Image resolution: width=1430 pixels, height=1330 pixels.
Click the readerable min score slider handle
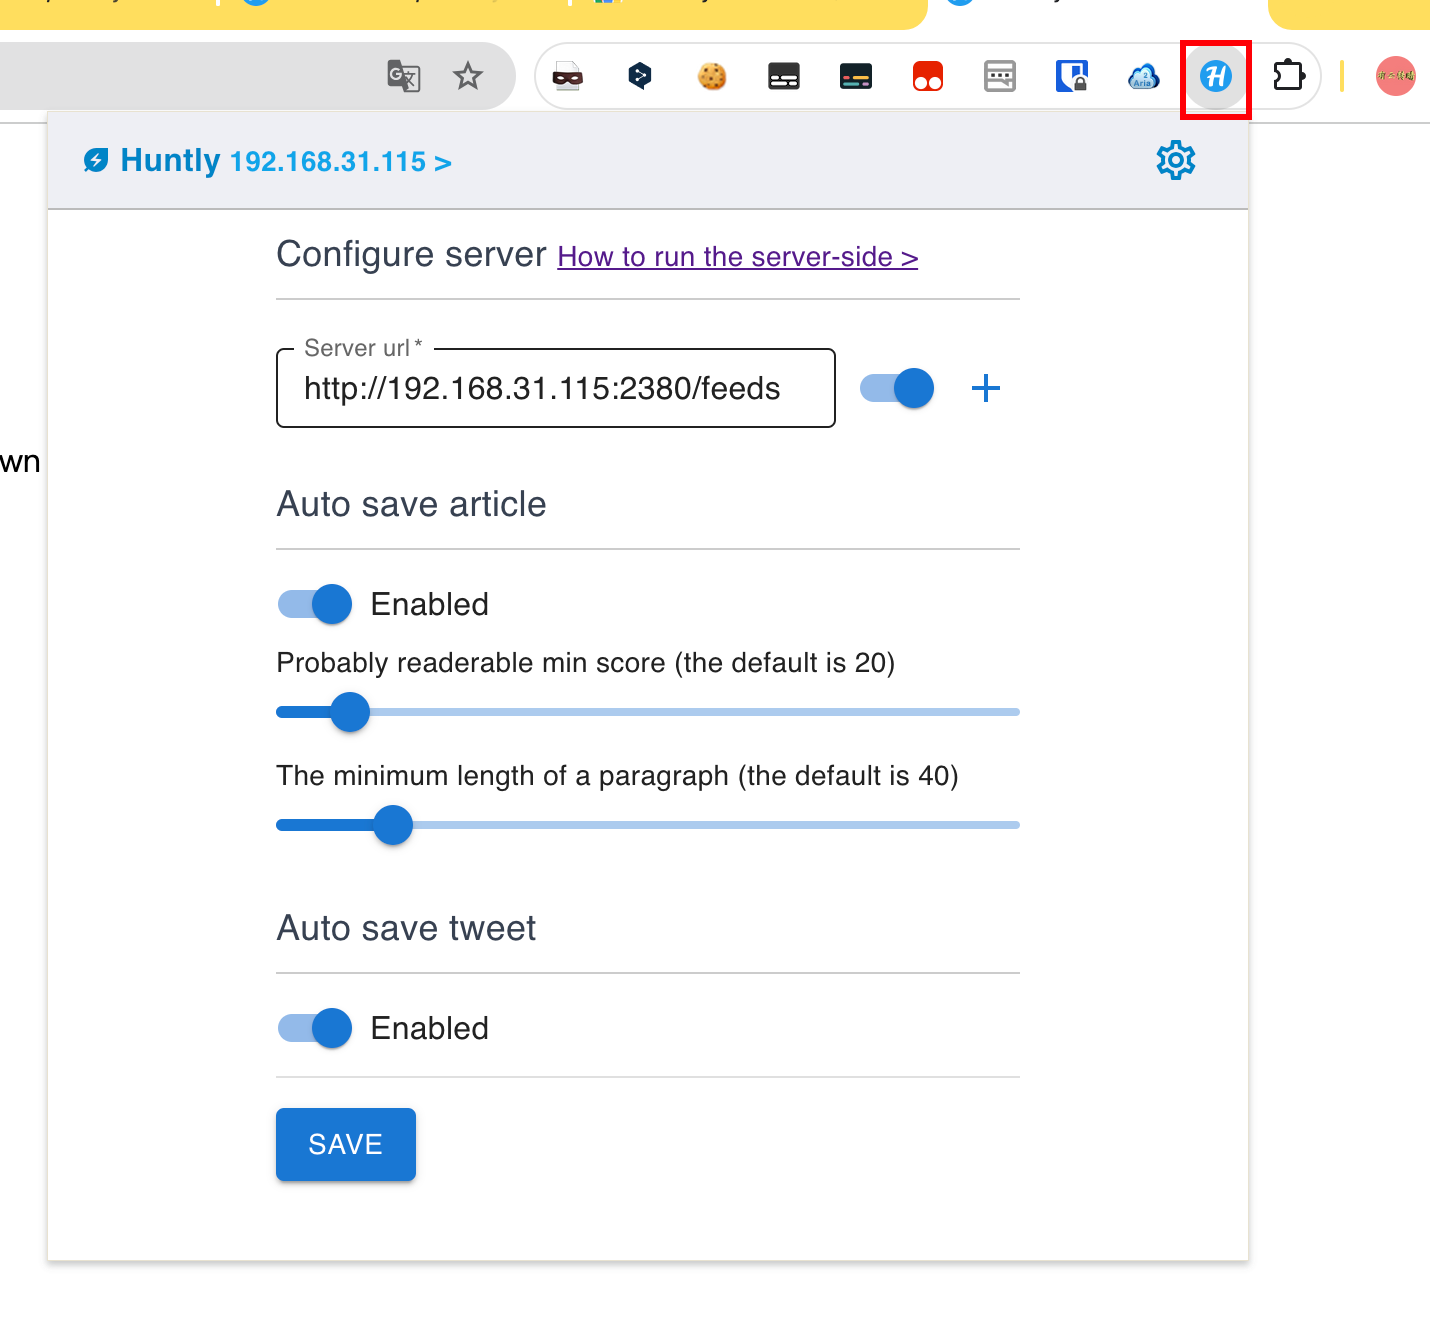click(x=350, y=712)
